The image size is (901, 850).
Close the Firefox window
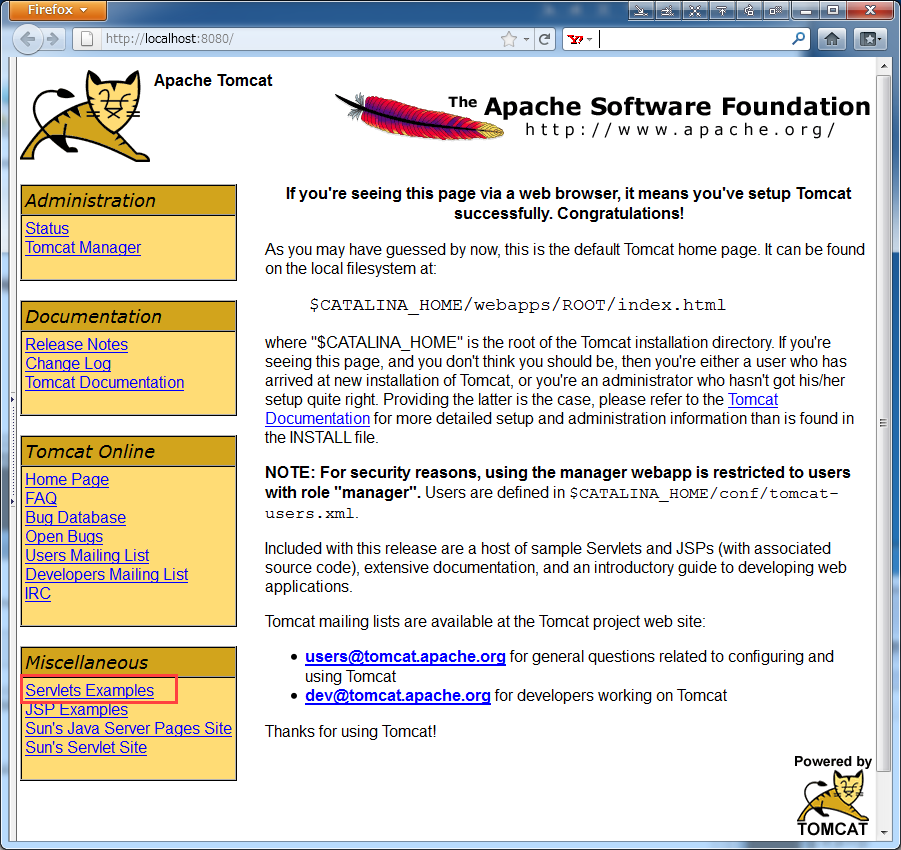pyautogui.click(x=871, y=10)
